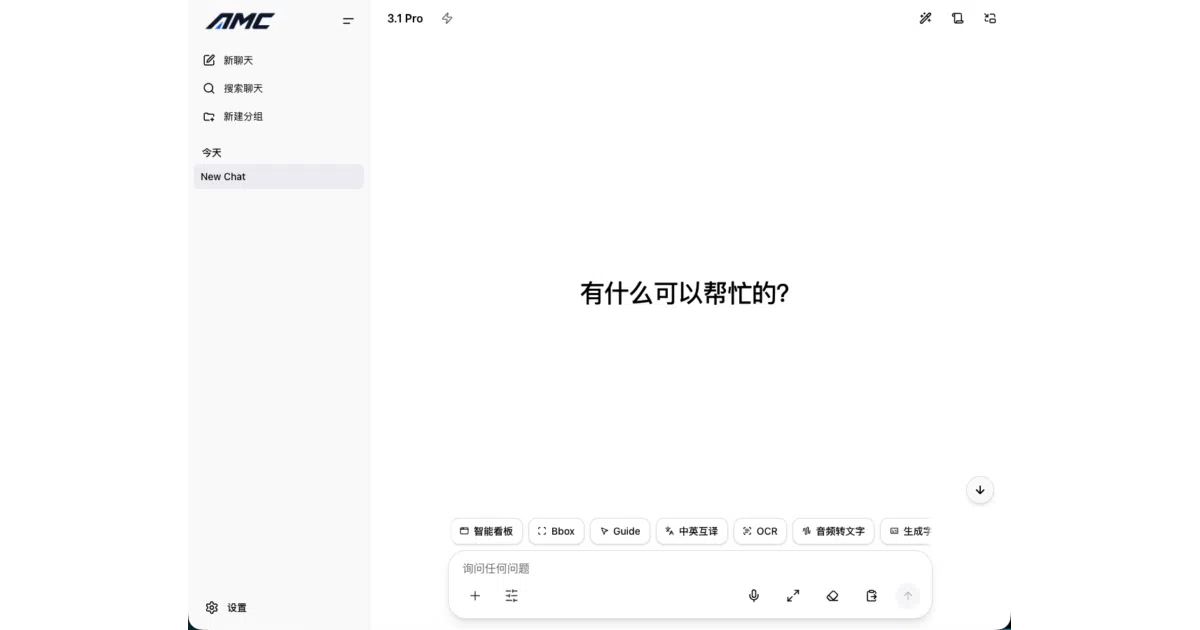Click the microphone voice input icon
This screenshot has height=630, width=1200.
(754, 595)
